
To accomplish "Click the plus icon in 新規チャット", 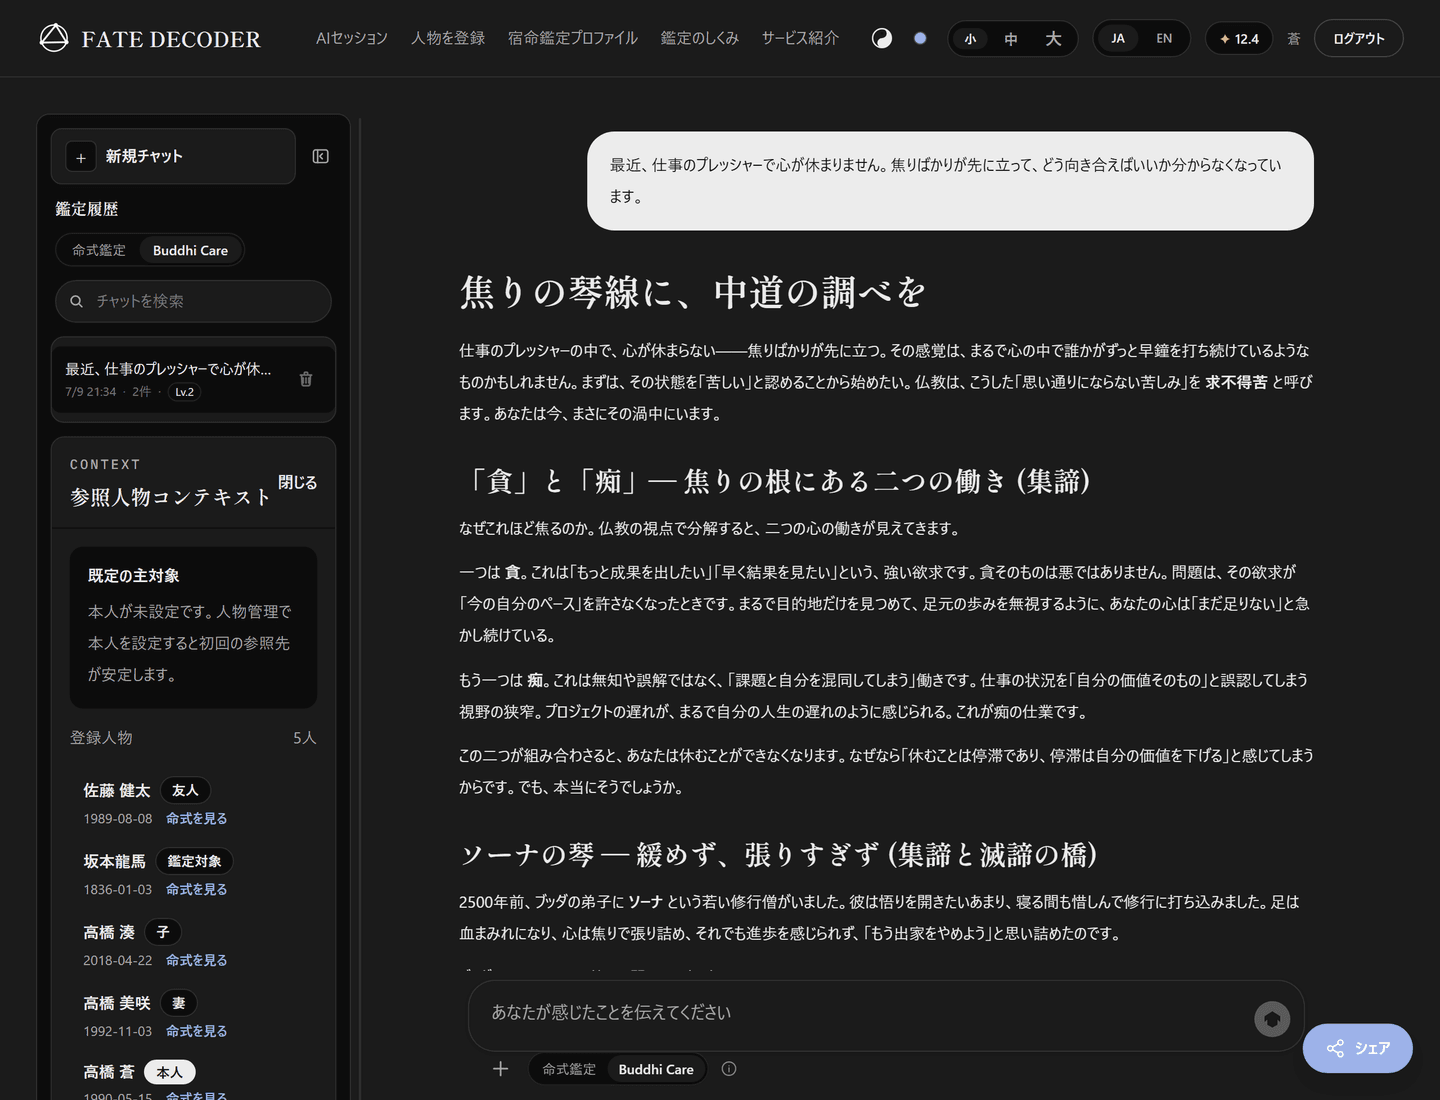I will (81, 157).
